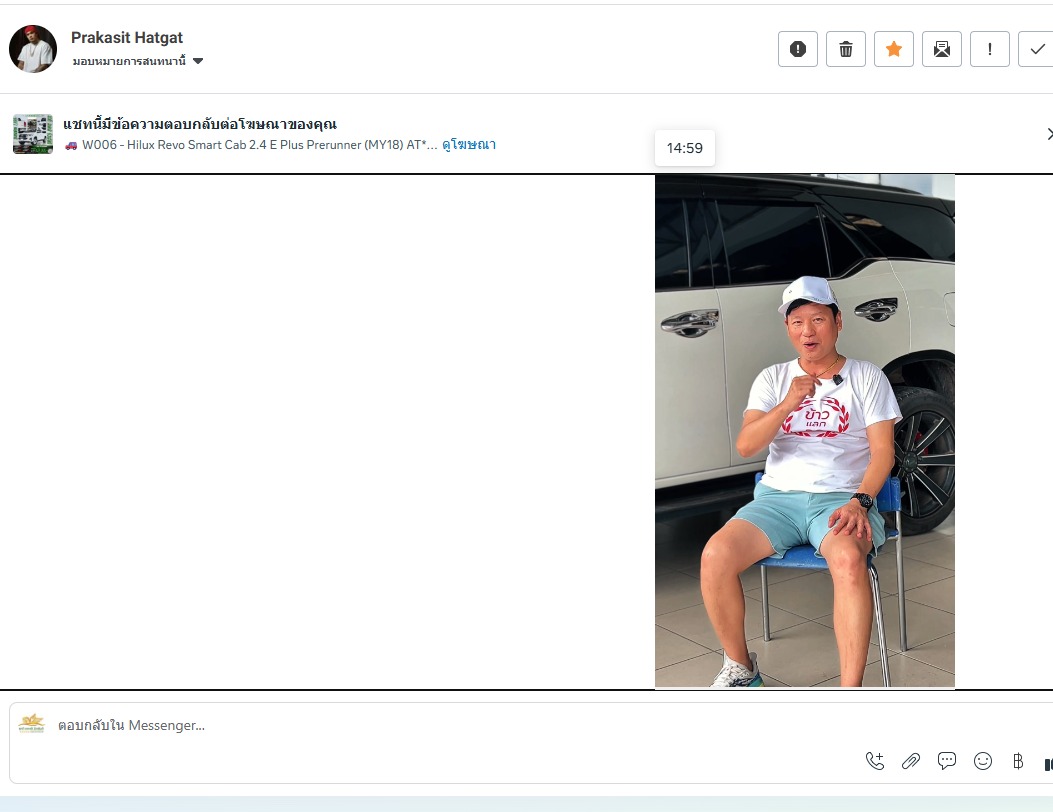Open the received photo of seated man
The height and width of the screenshot is (812, 1053).
point(805,431)
